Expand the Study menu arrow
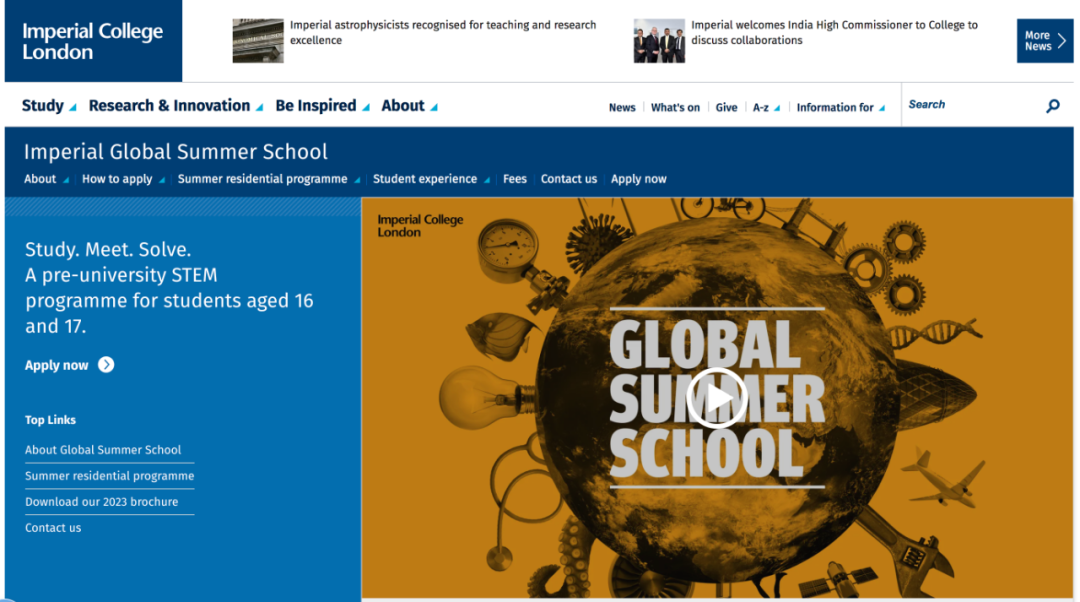Image resolution: width=1080 pixels, height=602 pixels. 72,107
